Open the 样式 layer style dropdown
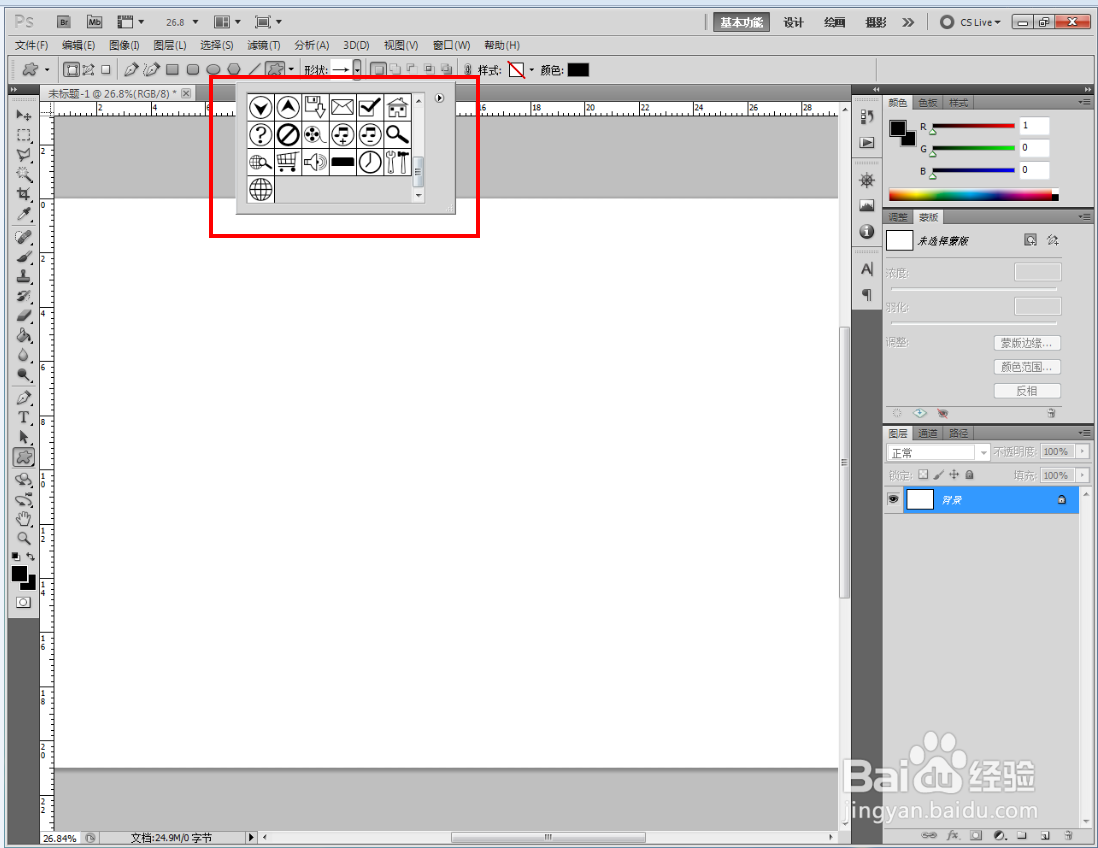 coord(531,69)
